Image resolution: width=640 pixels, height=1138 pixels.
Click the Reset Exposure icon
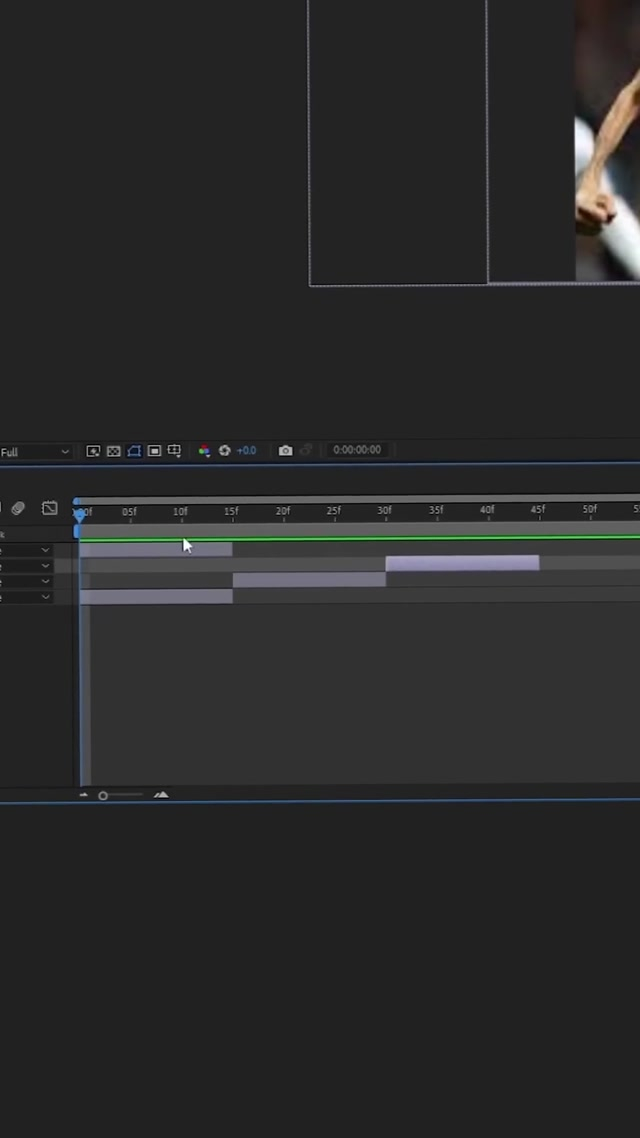tap(224, 451)
